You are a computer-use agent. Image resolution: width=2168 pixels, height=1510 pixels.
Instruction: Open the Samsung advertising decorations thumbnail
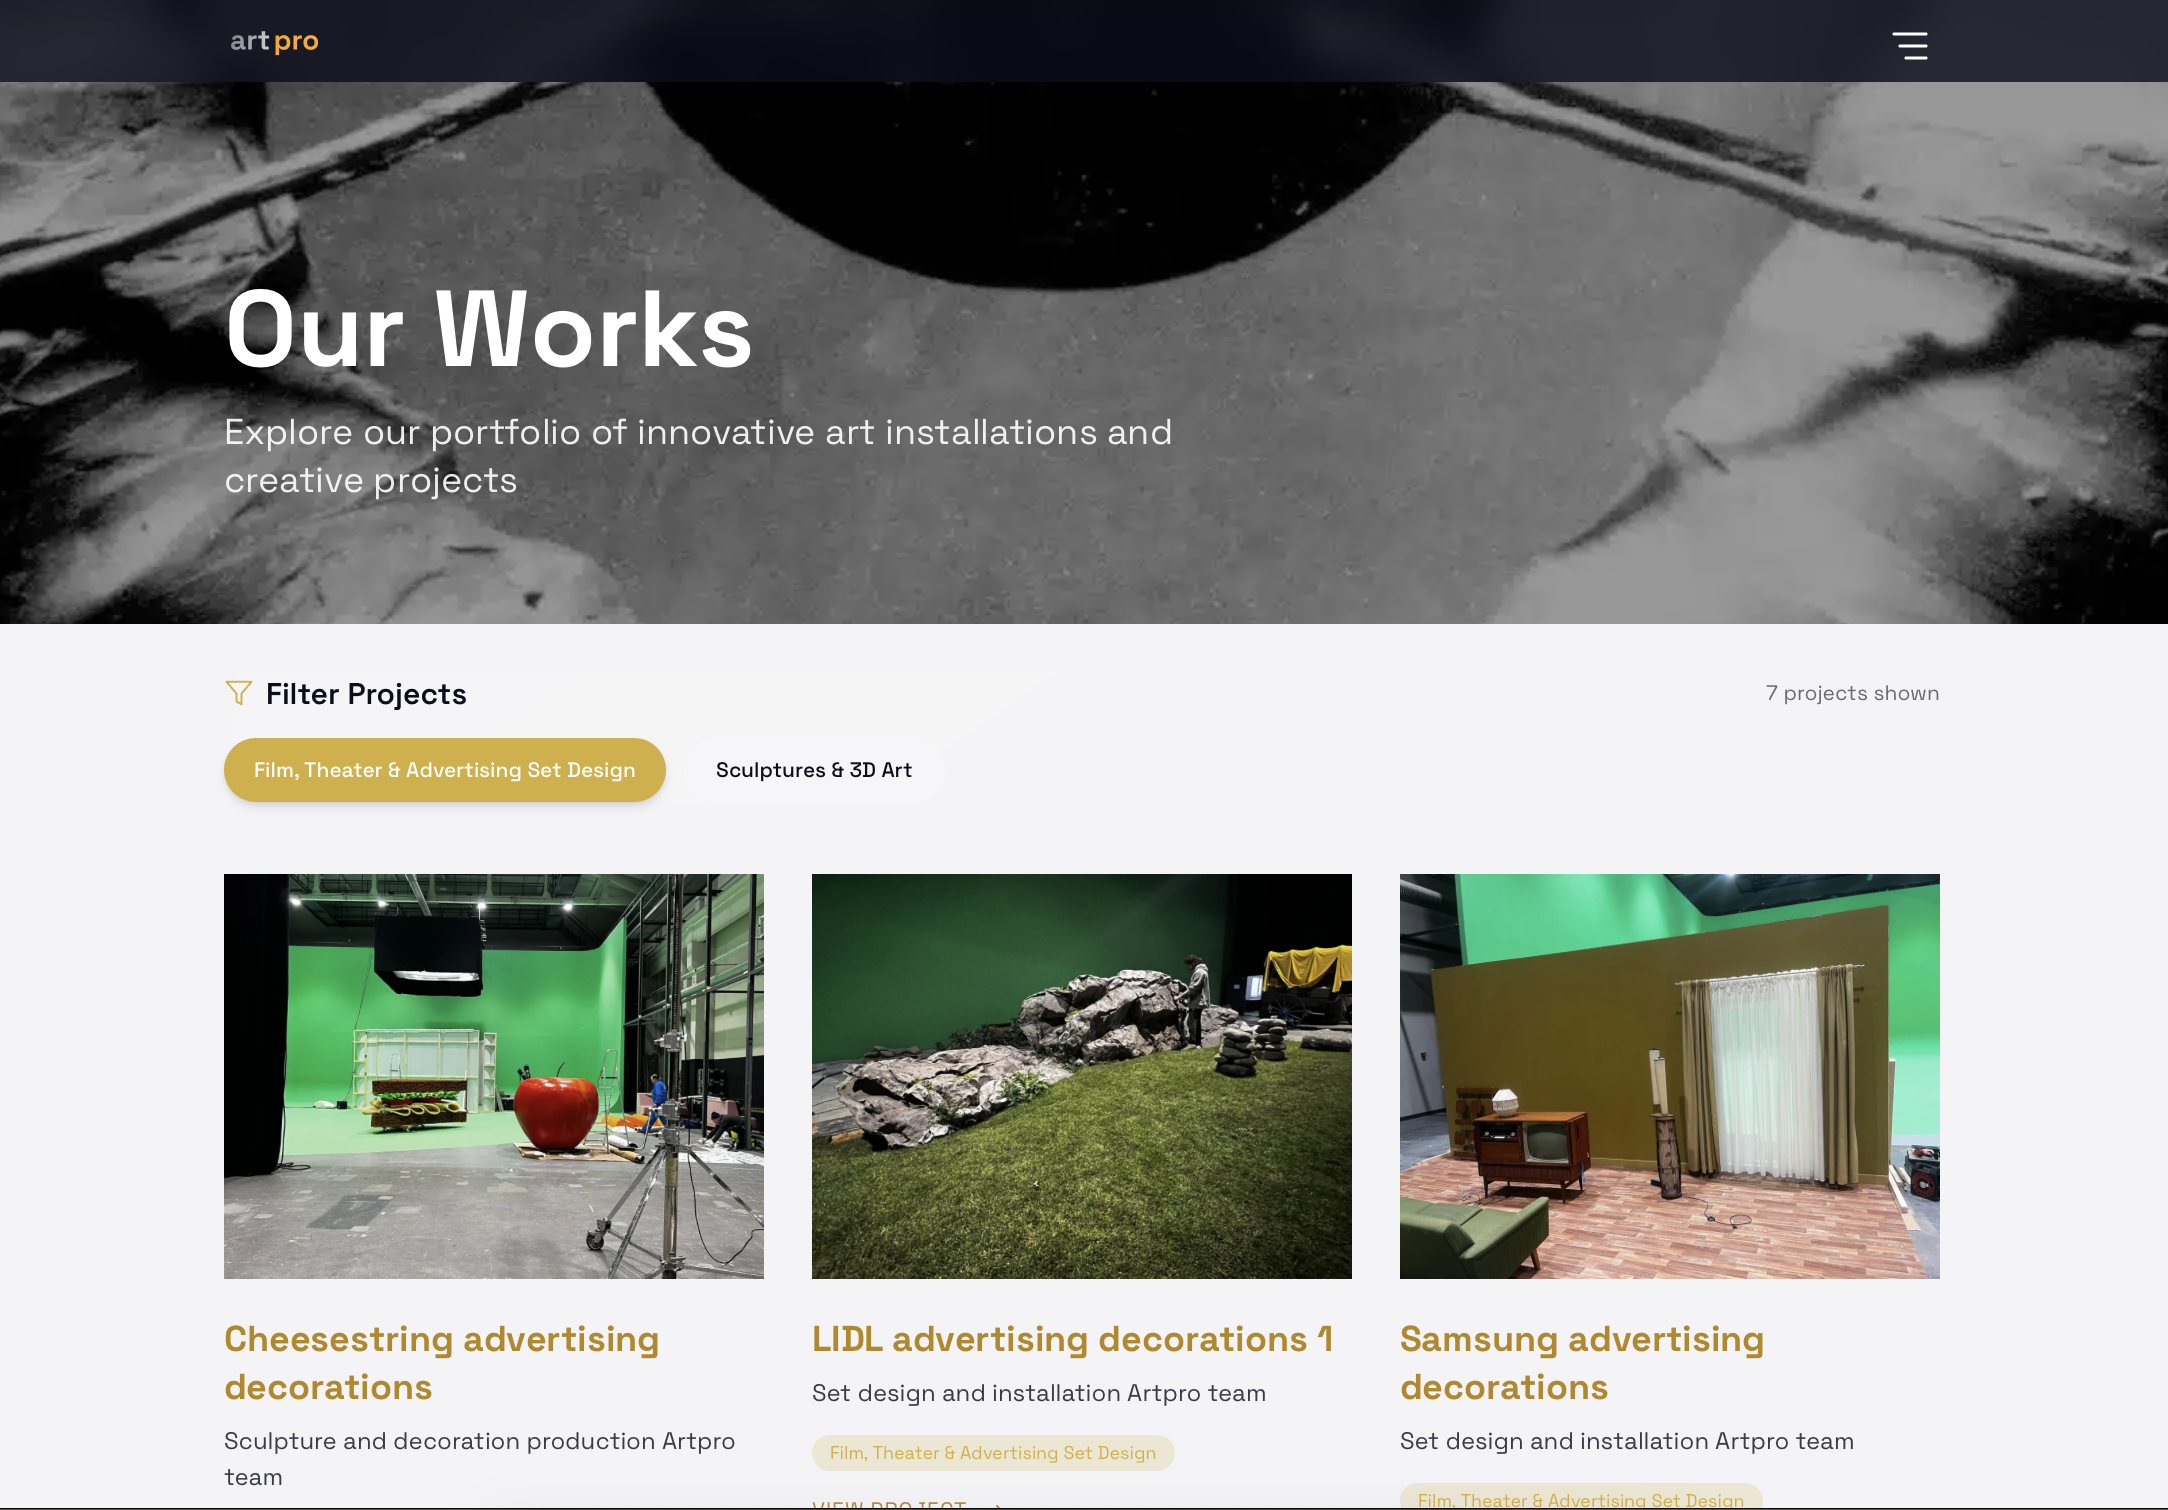point(1670,1076)
